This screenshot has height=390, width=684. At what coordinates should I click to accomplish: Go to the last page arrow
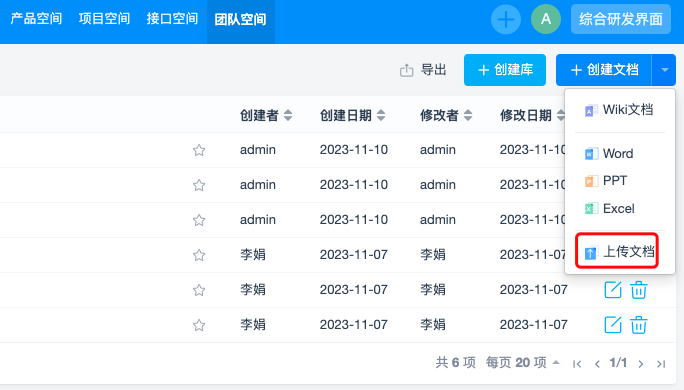pyautogui.click(x=661, y=363)
